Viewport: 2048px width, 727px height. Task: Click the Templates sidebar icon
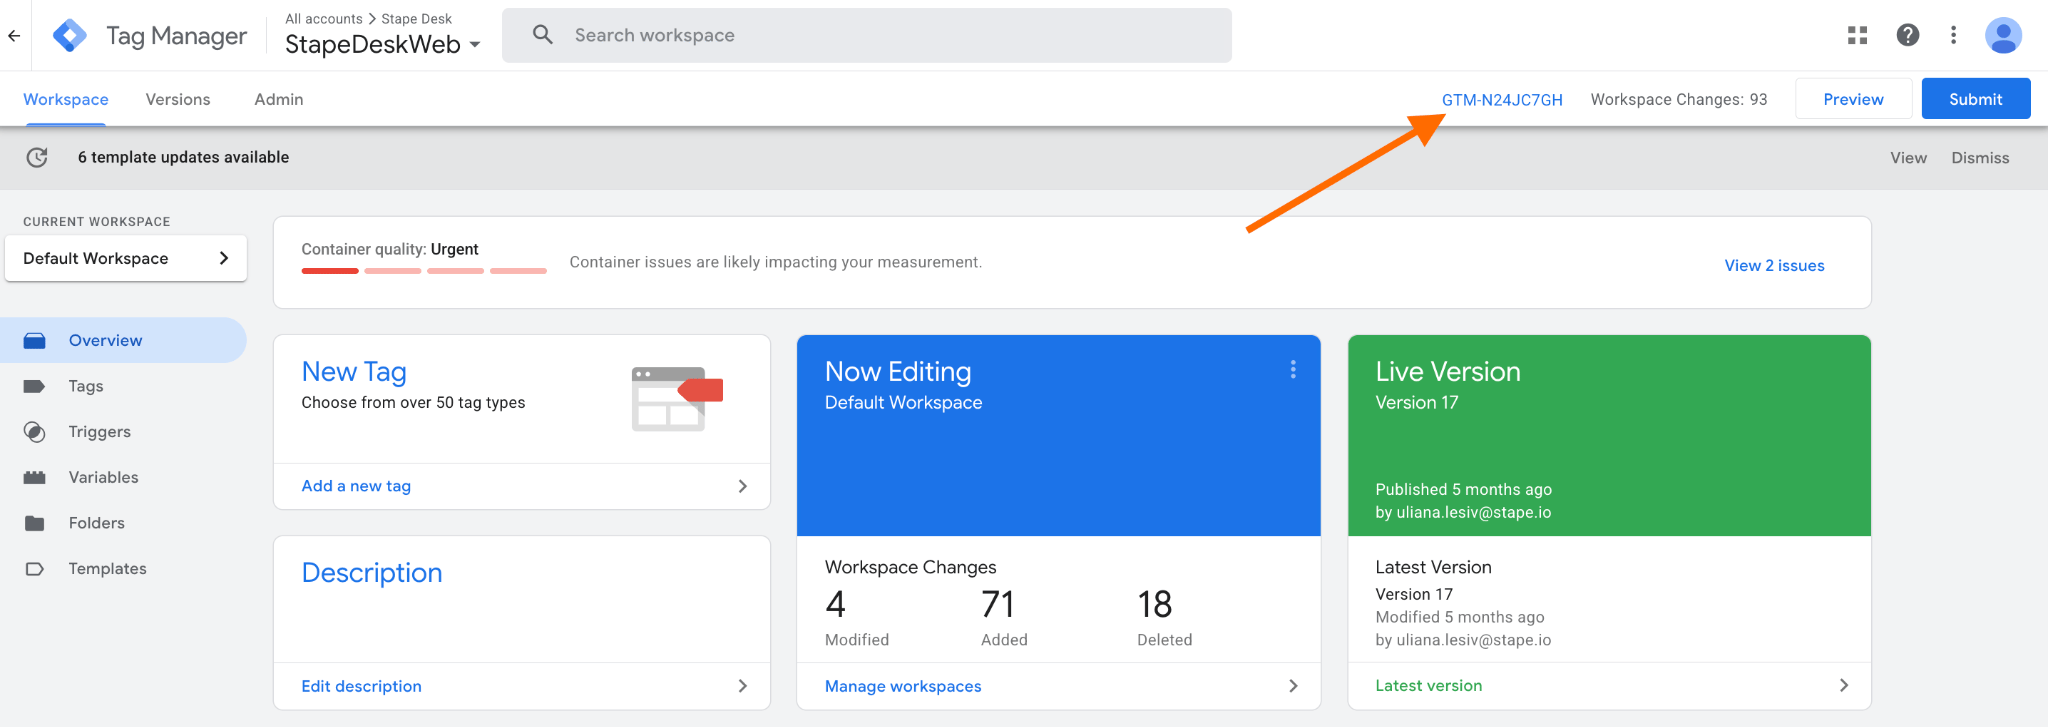(x=35, y=569)
